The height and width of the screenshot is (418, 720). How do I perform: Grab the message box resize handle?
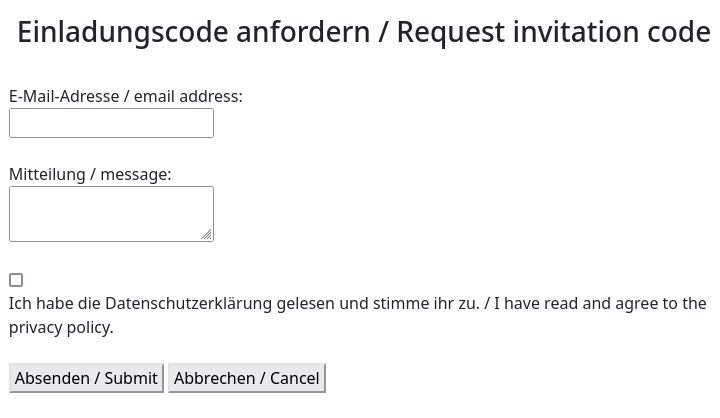coord(206,234)
